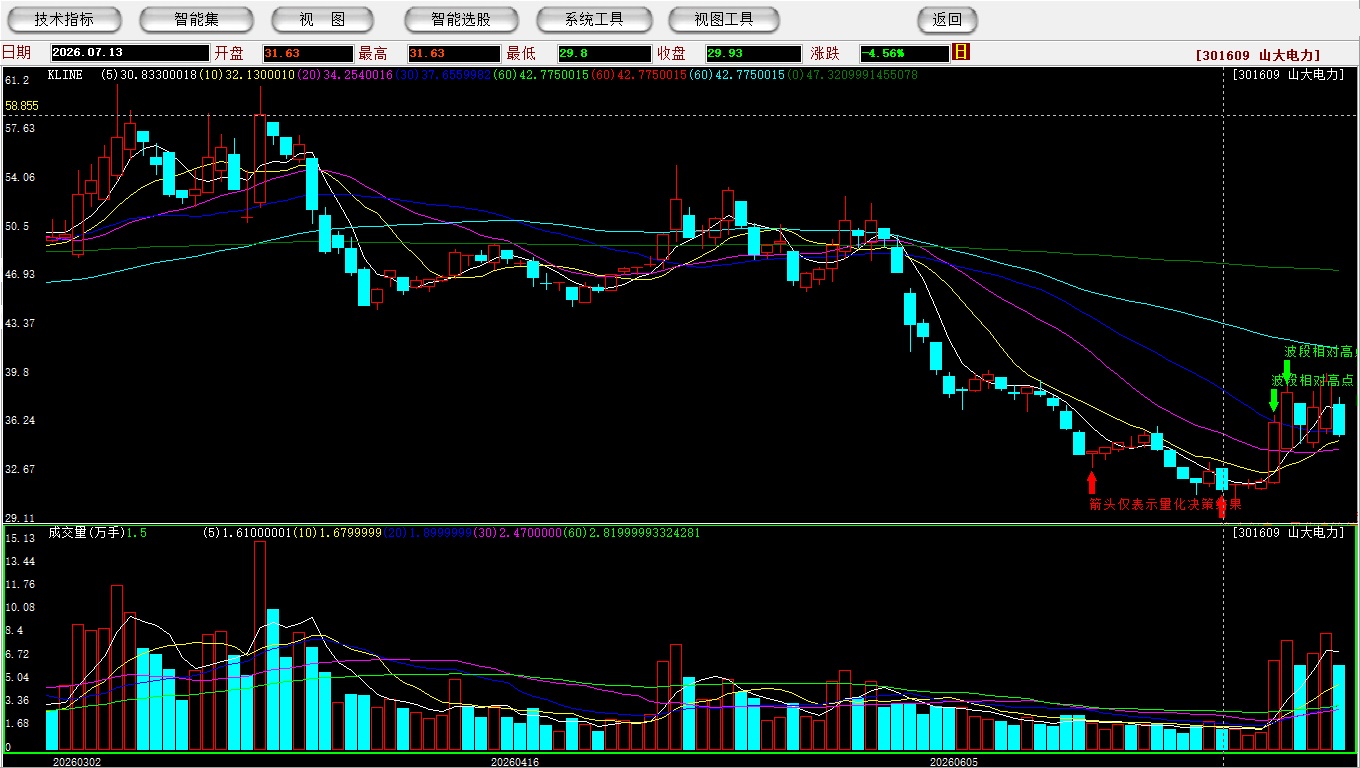
Task: Click the KLINE indicator label
Action: [67, 75]
